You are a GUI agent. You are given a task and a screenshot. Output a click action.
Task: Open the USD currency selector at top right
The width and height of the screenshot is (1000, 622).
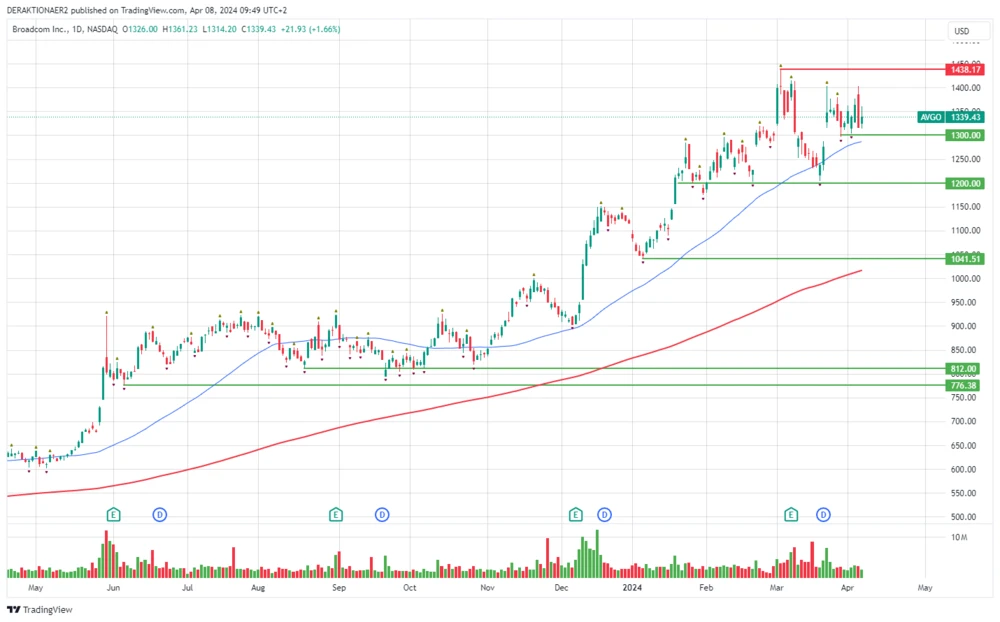963,31
